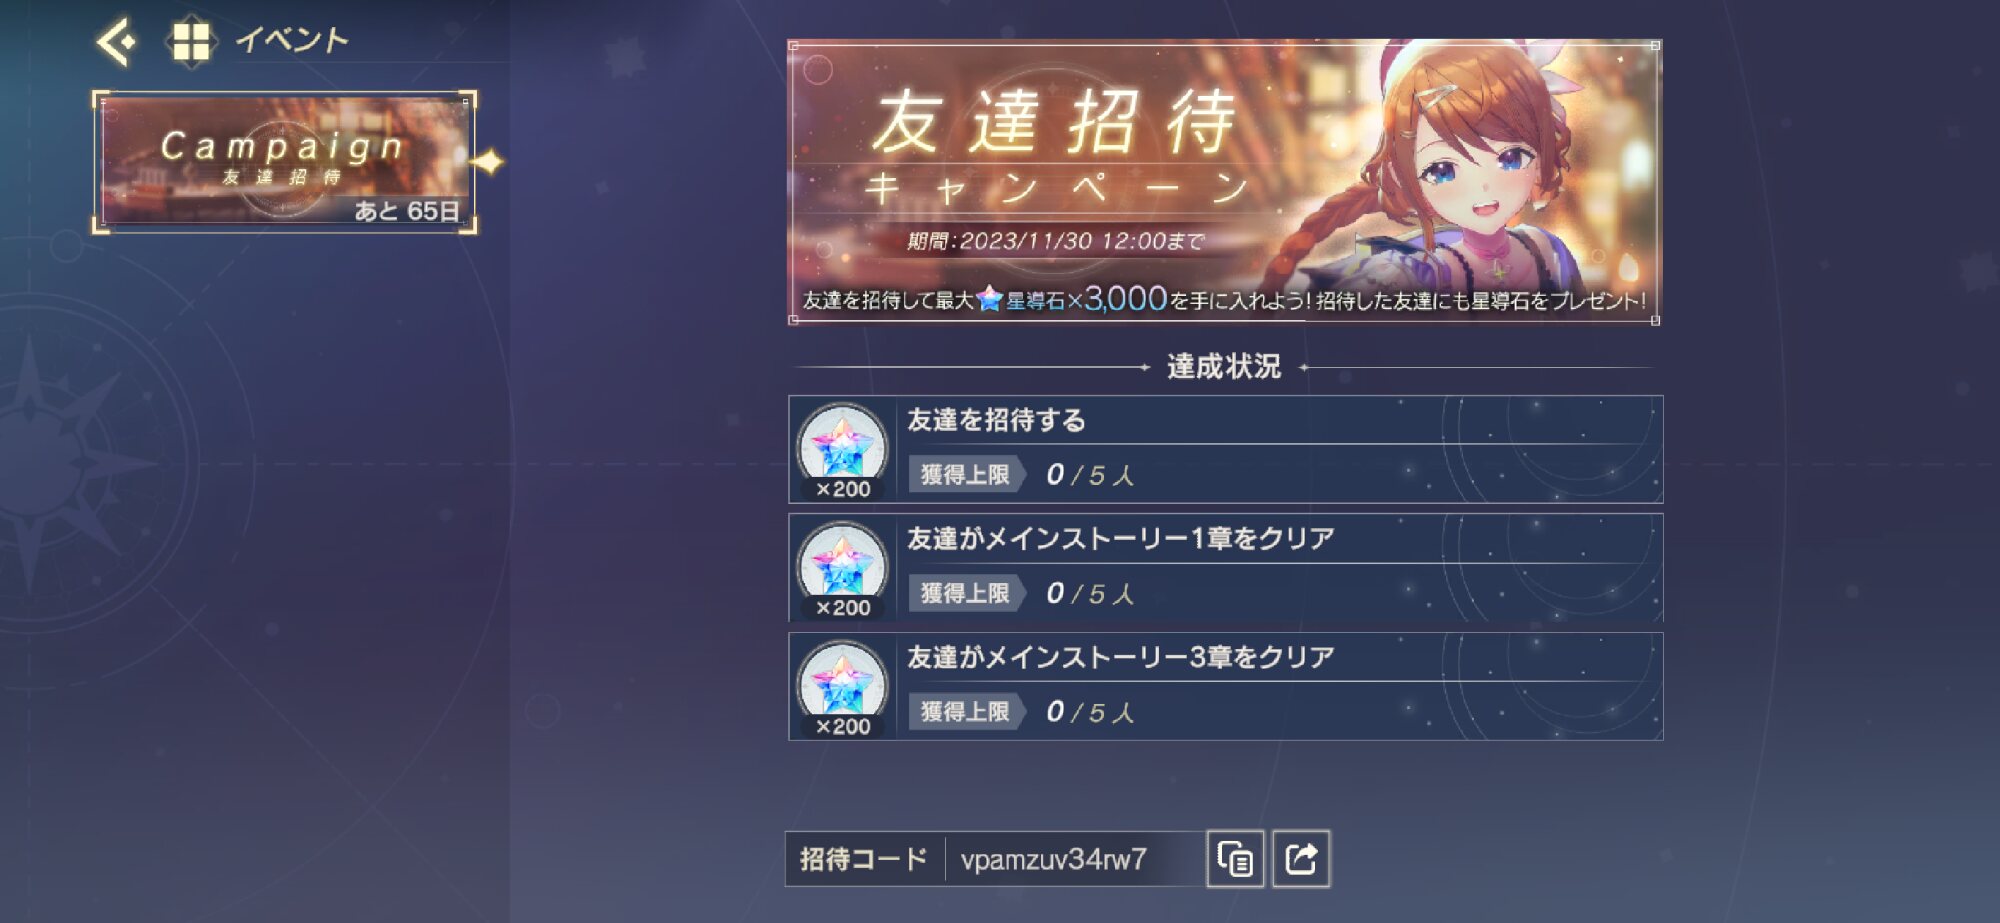Open the grid menu icon
Screen dimensions: 2000x923
(190, 42)
